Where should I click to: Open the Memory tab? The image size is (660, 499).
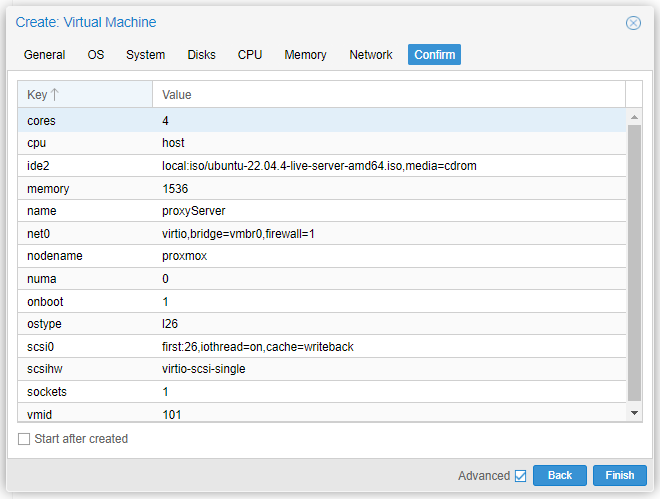(305, 55)
